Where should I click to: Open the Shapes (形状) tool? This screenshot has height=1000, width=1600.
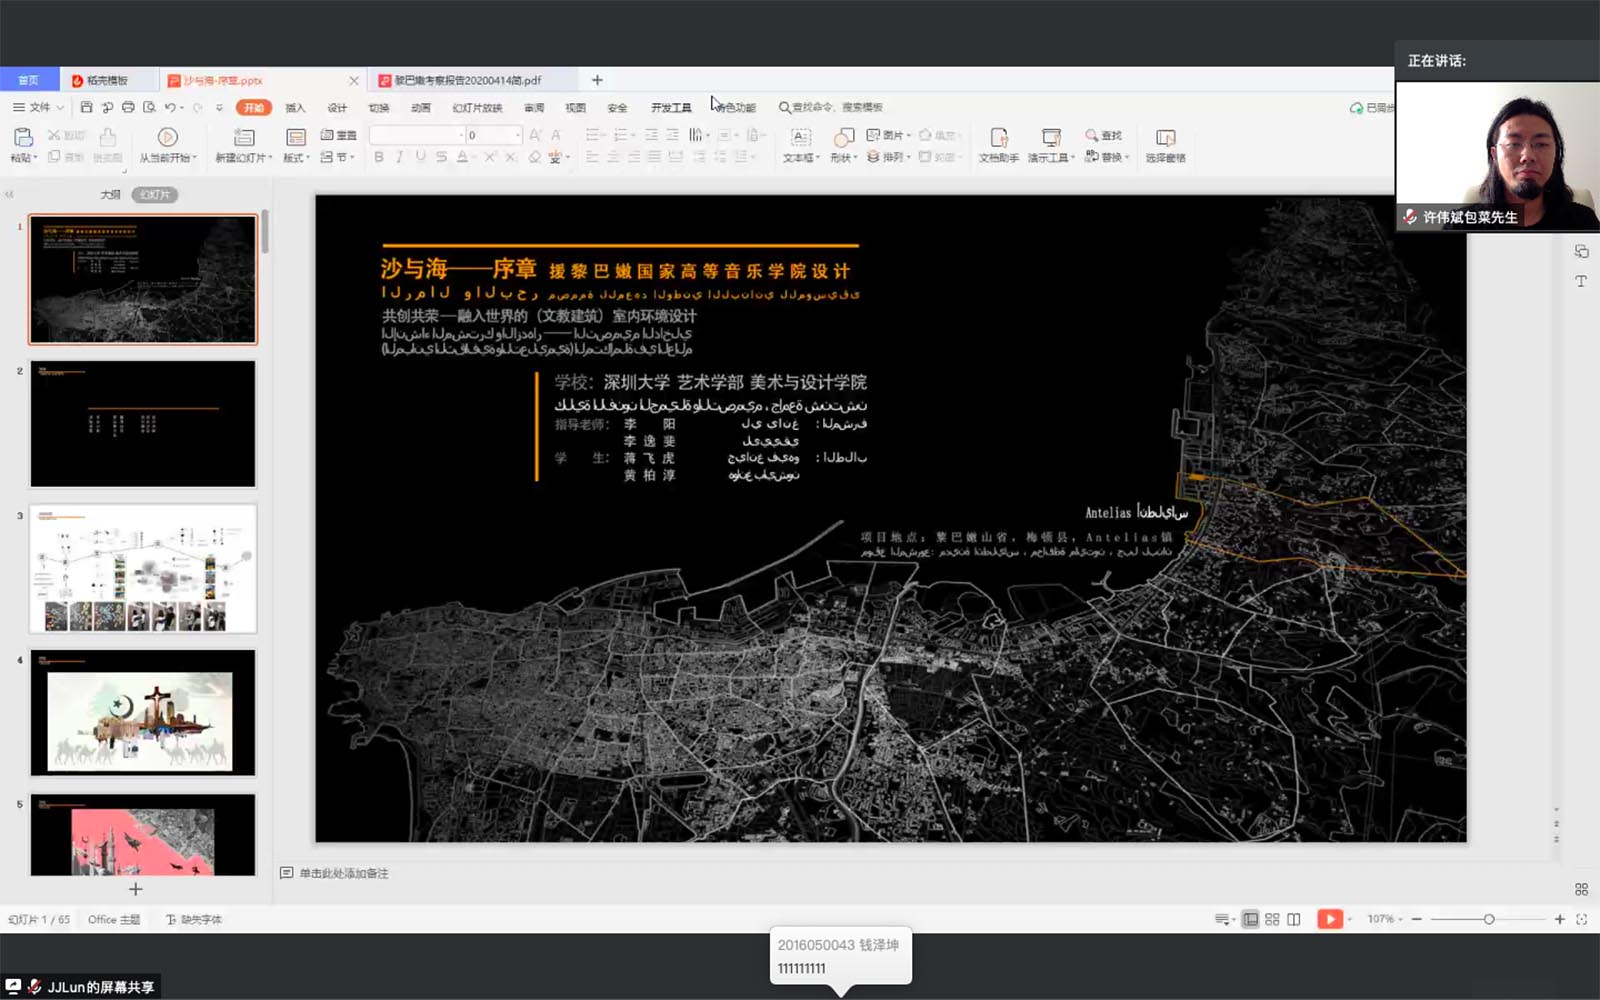843,138
